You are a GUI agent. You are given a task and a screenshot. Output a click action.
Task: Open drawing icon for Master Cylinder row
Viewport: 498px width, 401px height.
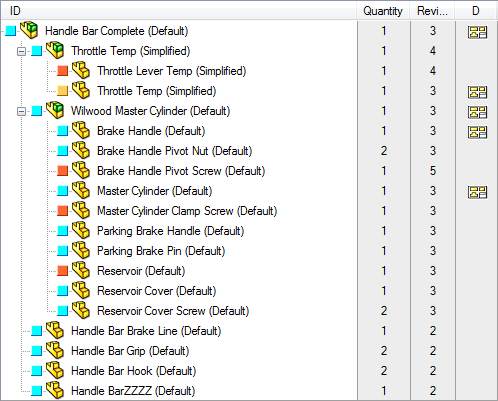(477, 192)
